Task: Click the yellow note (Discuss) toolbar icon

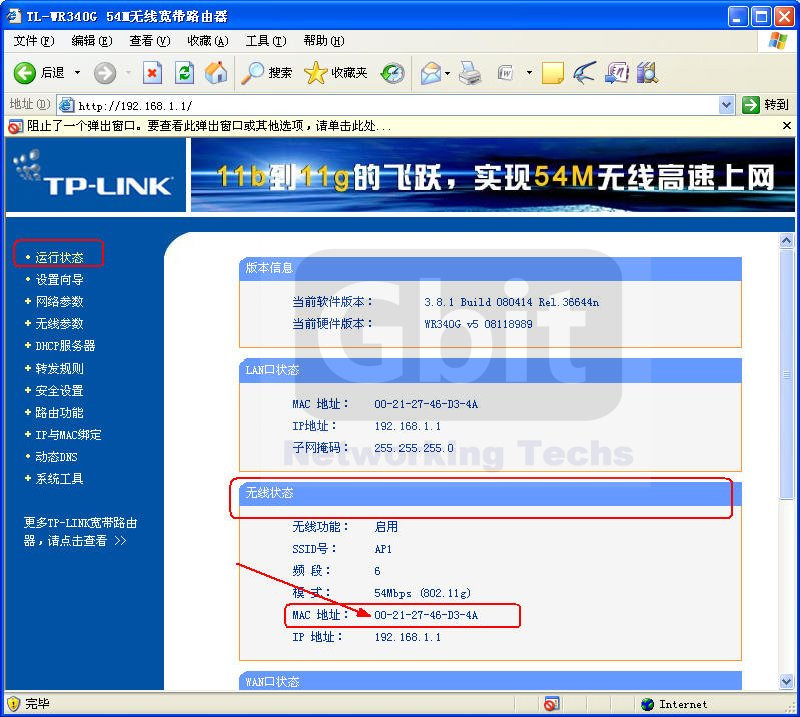Action: (552, 73)
